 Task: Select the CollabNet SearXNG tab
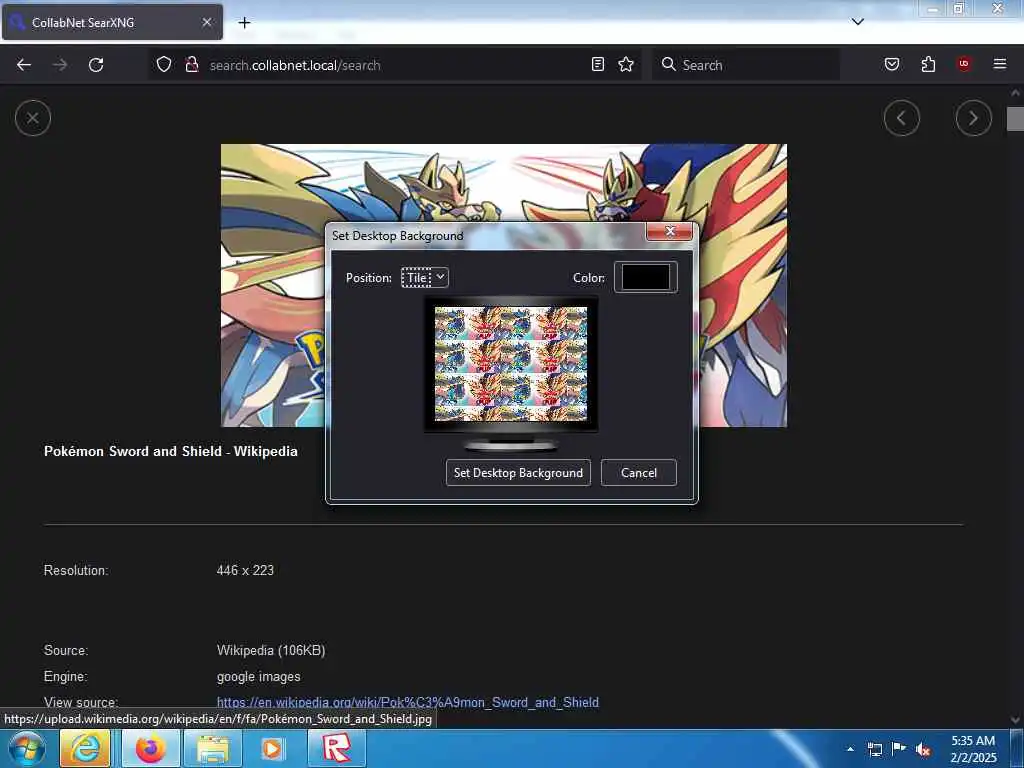112,22
